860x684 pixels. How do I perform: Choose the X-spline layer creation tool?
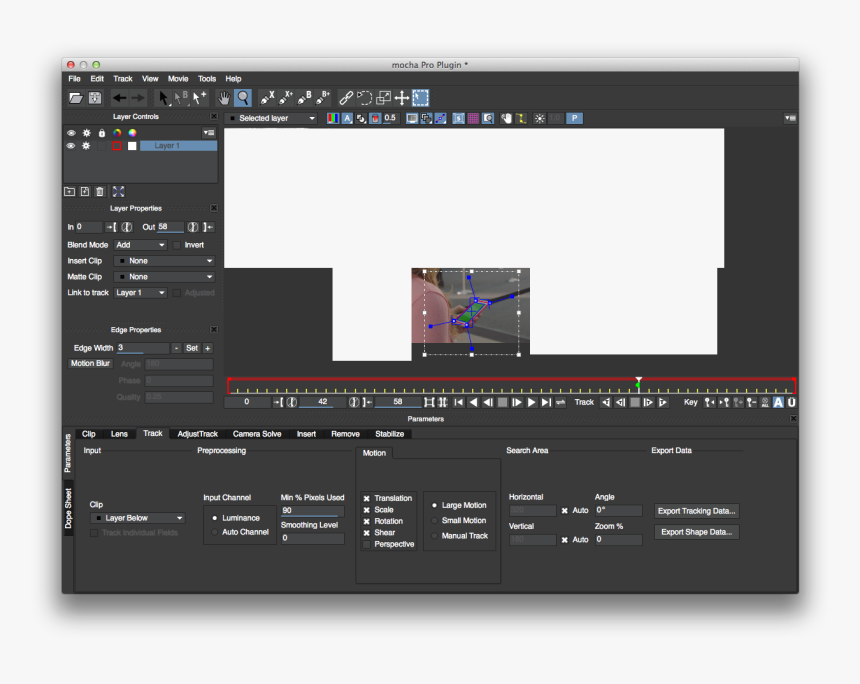[x=266, y=97]
